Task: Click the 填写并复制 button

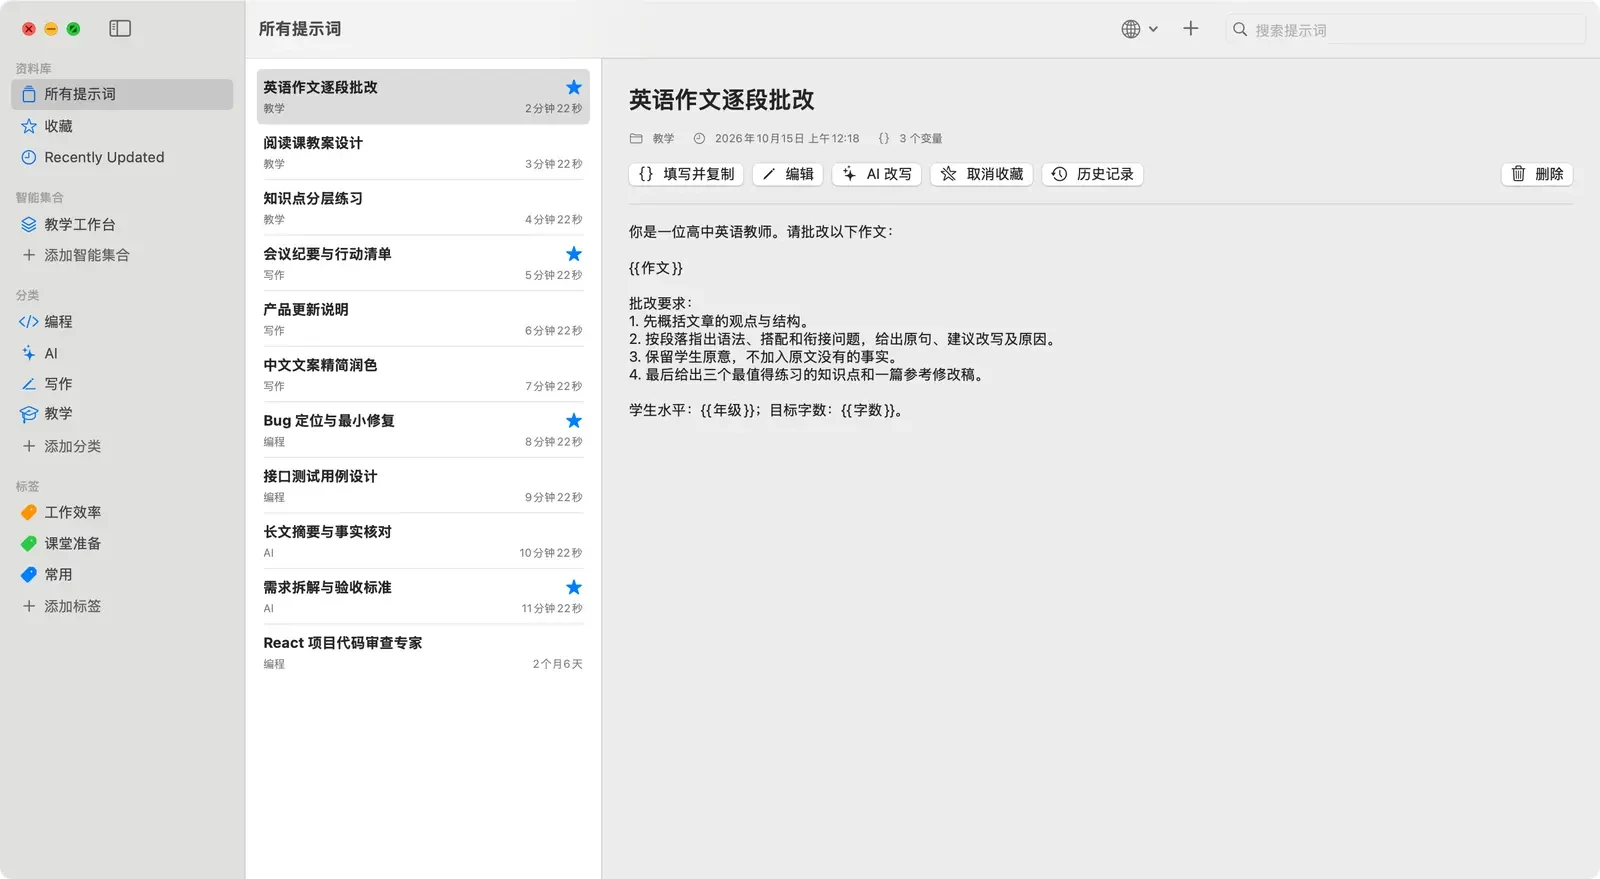Action: pyautogui.click(x=686, y=174)
